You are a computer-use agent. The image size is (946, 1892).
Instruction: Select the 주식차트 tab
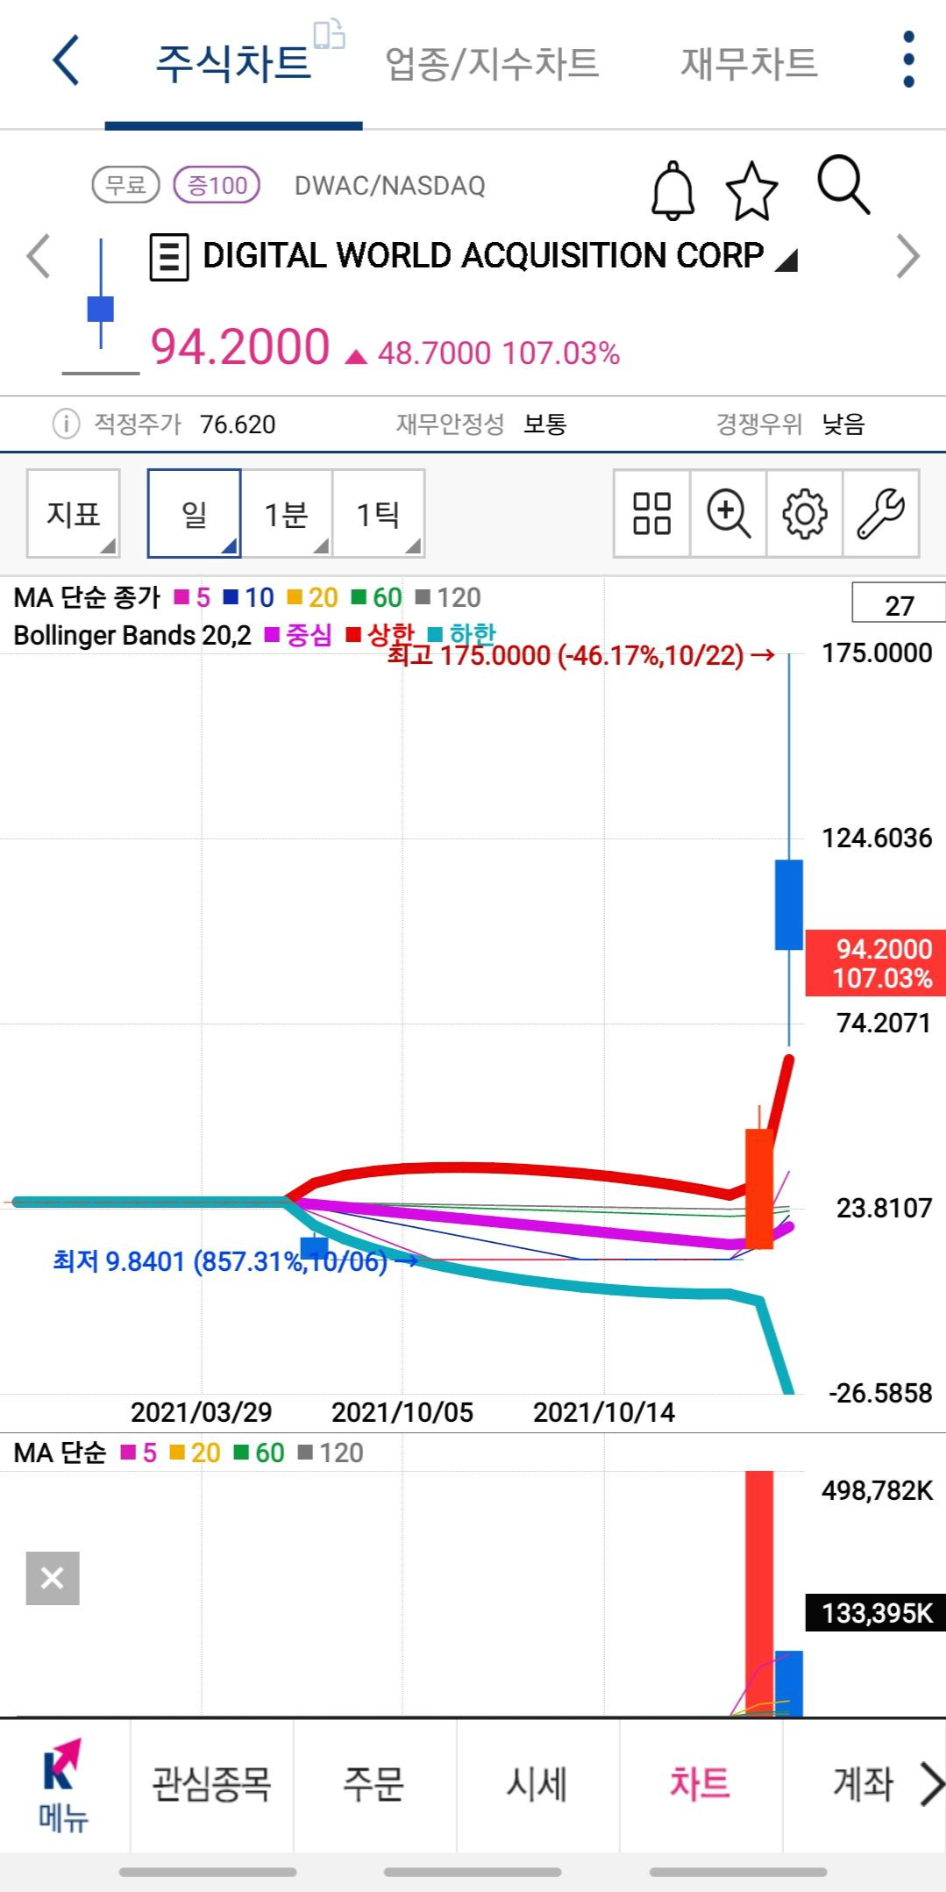(x=233, y=64)
